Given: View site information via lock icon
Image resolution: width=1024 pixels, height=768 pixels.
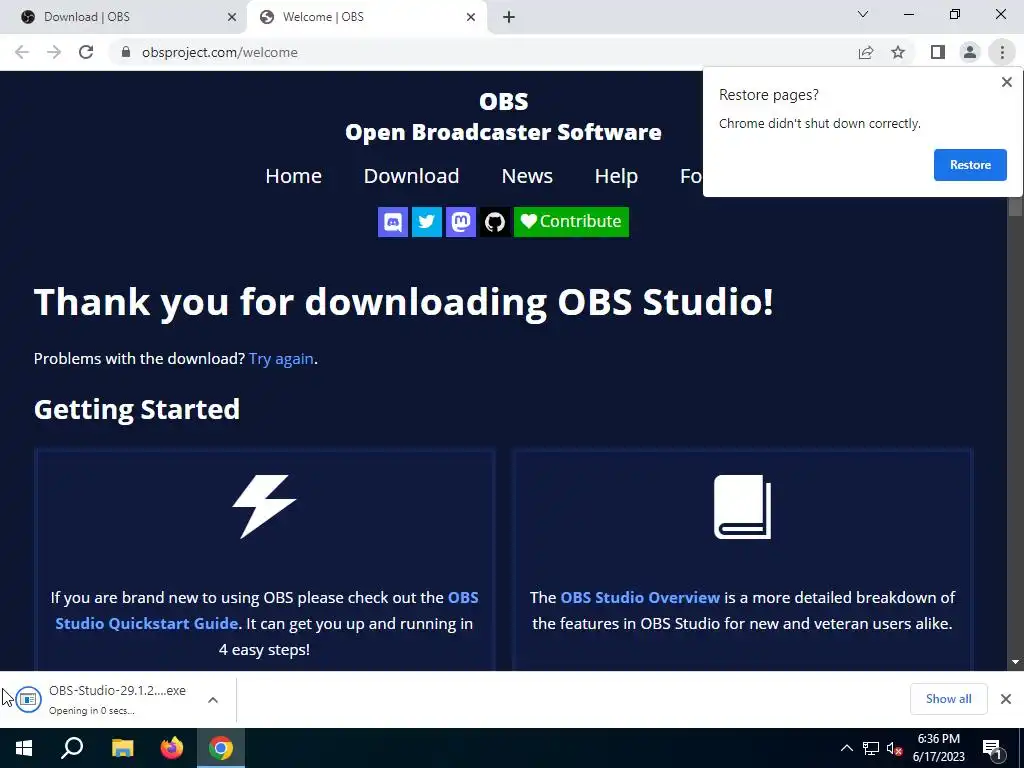Looking at the screenshot, I should [126, 52].
